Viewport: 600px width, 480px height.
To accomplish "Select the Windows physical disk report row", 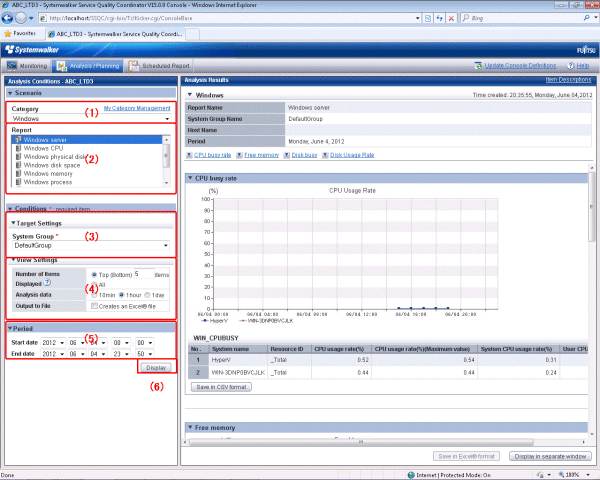I will coord(87,157).
